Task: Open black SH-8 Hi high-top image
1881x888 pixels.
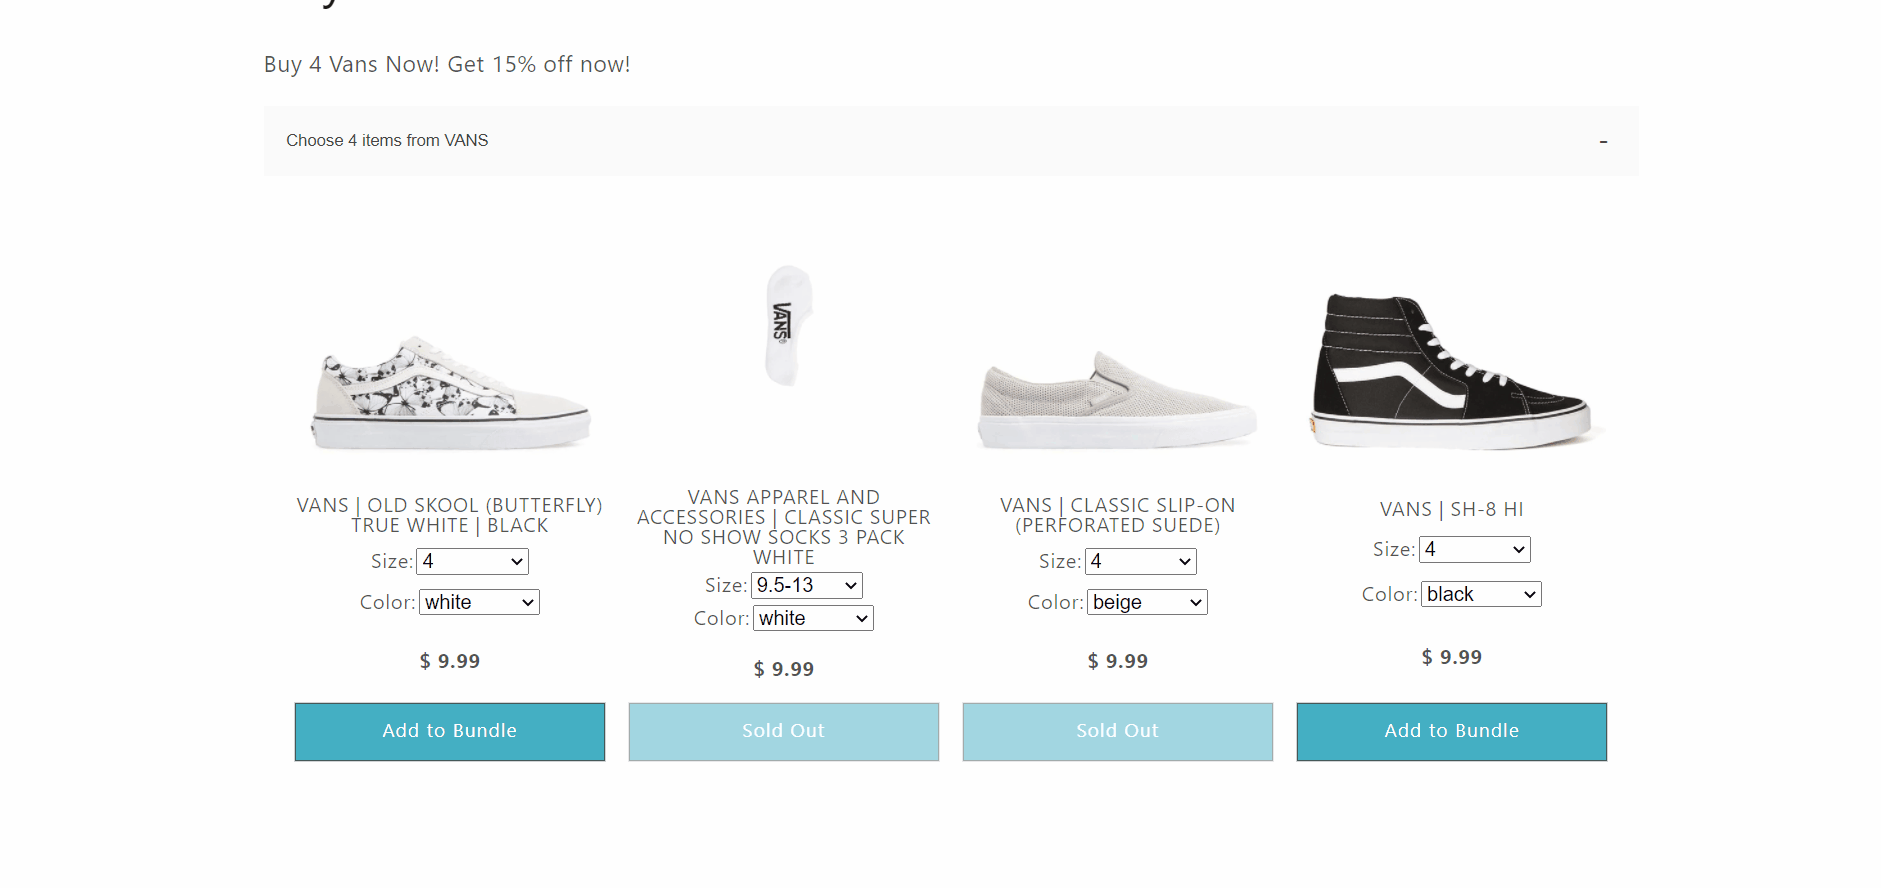Action: pyautogui.click(x=1450, y=371)
